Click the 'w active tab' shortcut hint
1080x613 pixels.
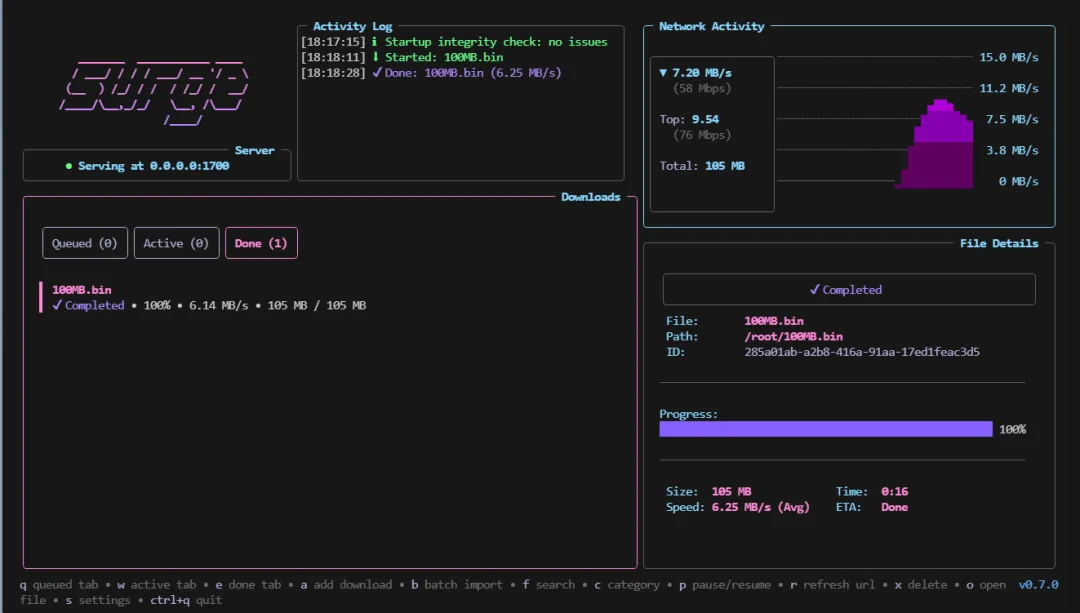coord(156,585)
